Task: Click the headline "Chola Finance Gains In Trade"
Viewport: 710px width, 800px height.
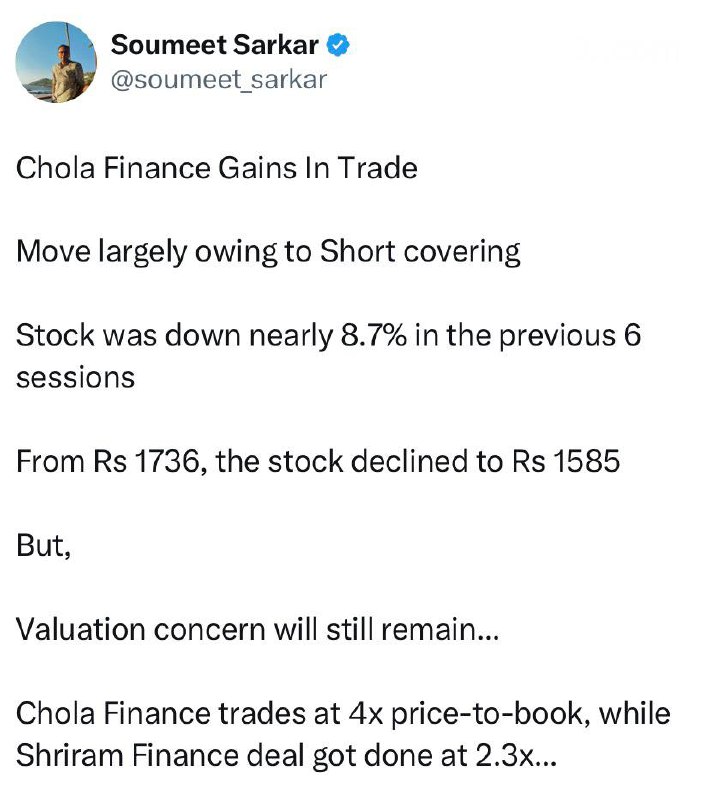Action: pyautogui.click(x=216, y=167)
